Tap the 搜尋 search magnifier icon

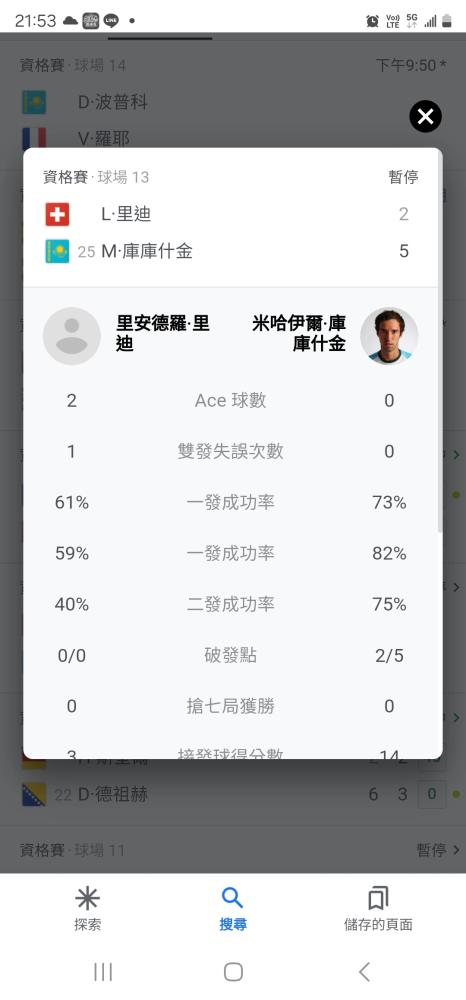click(x=233, y=898)
